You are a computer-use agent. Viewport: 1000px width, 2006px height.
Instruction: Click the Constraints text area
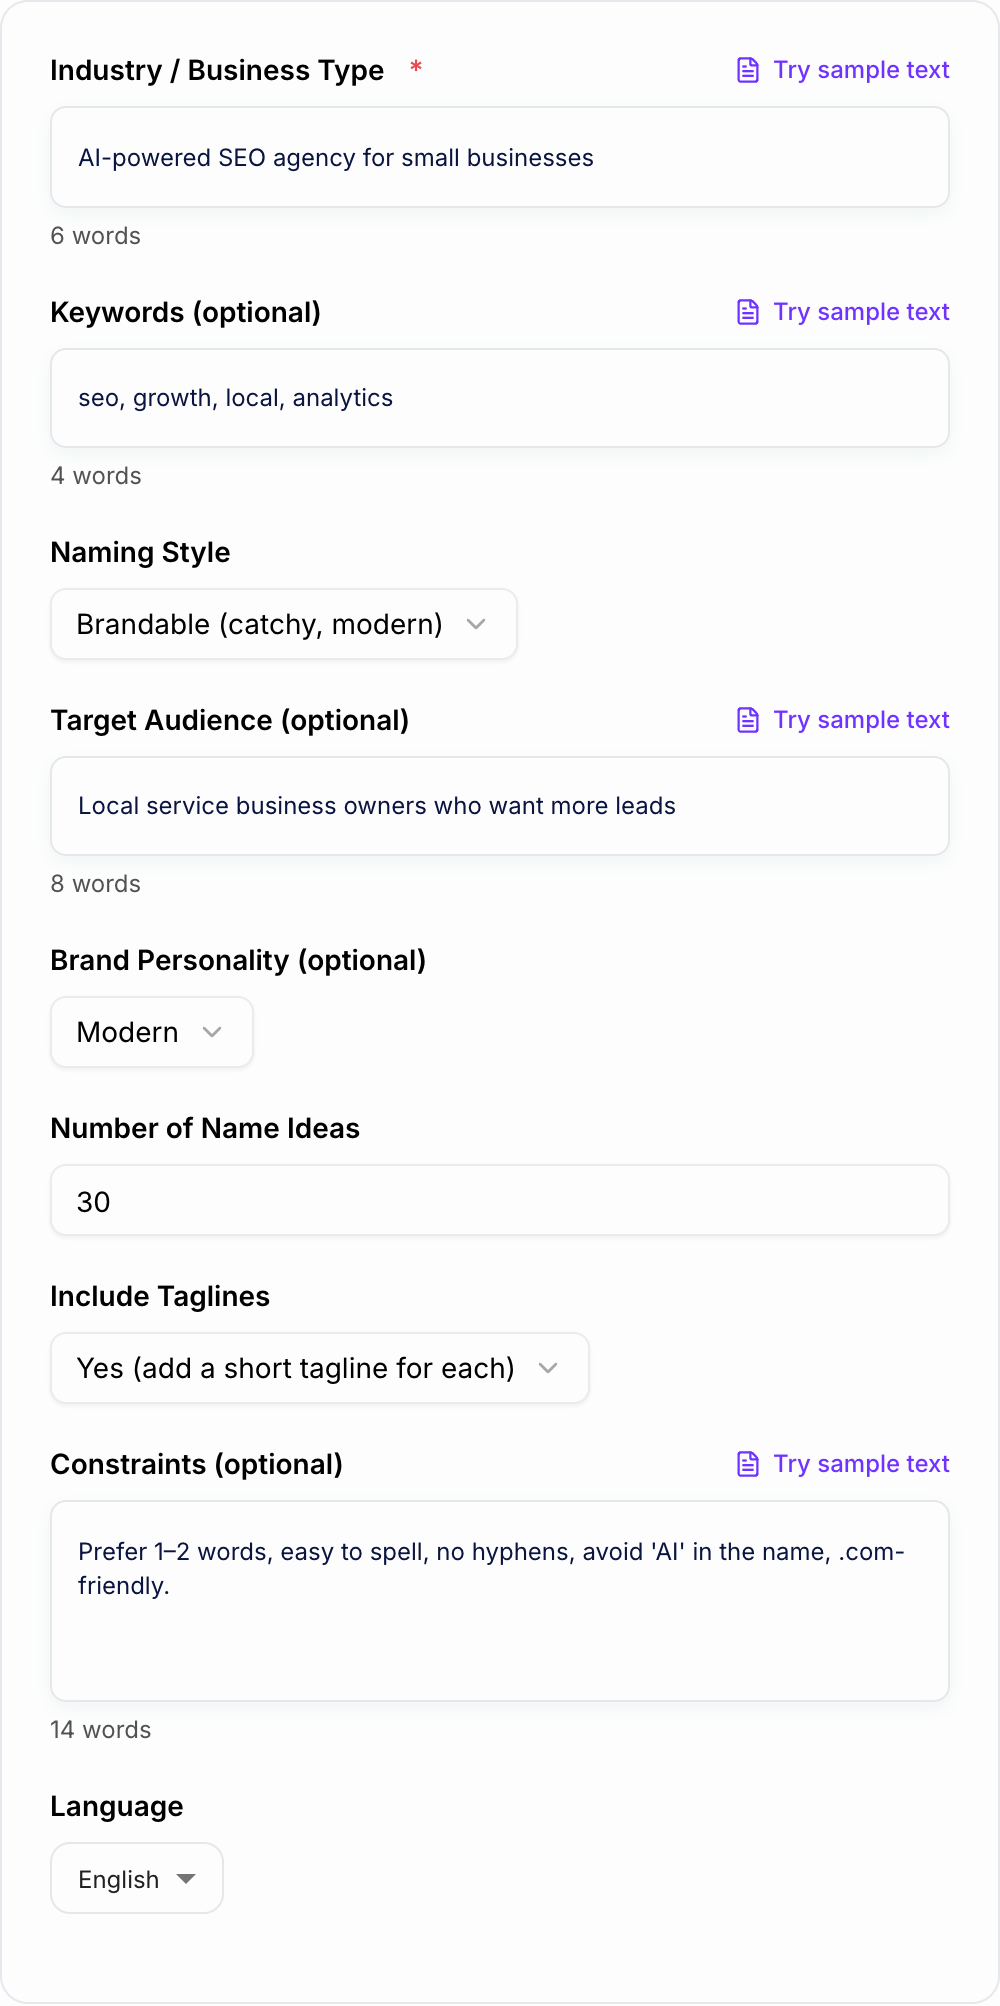[500, 1601]
